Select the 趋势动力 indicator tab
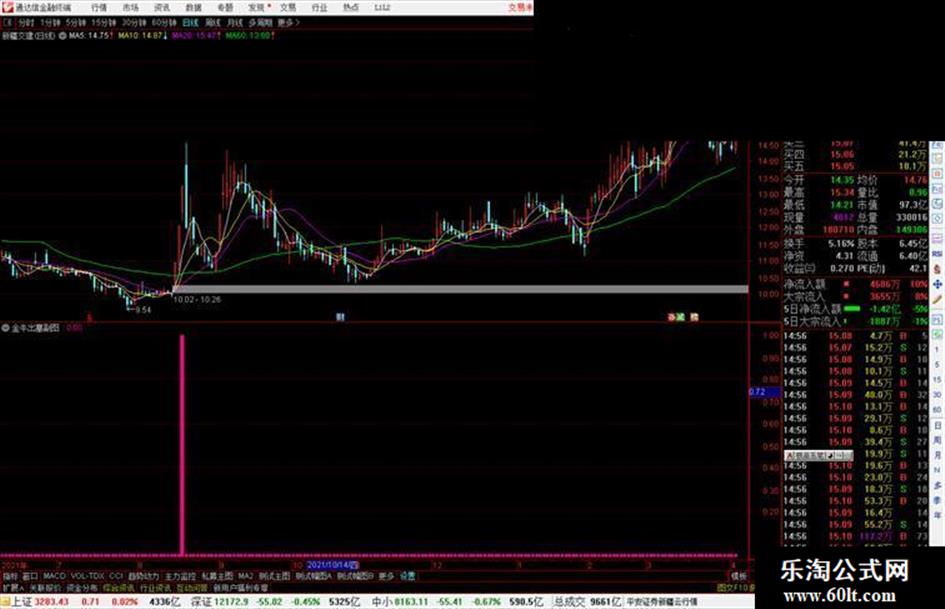This screenshot has height=609, width=945. [x=143, y=576]
